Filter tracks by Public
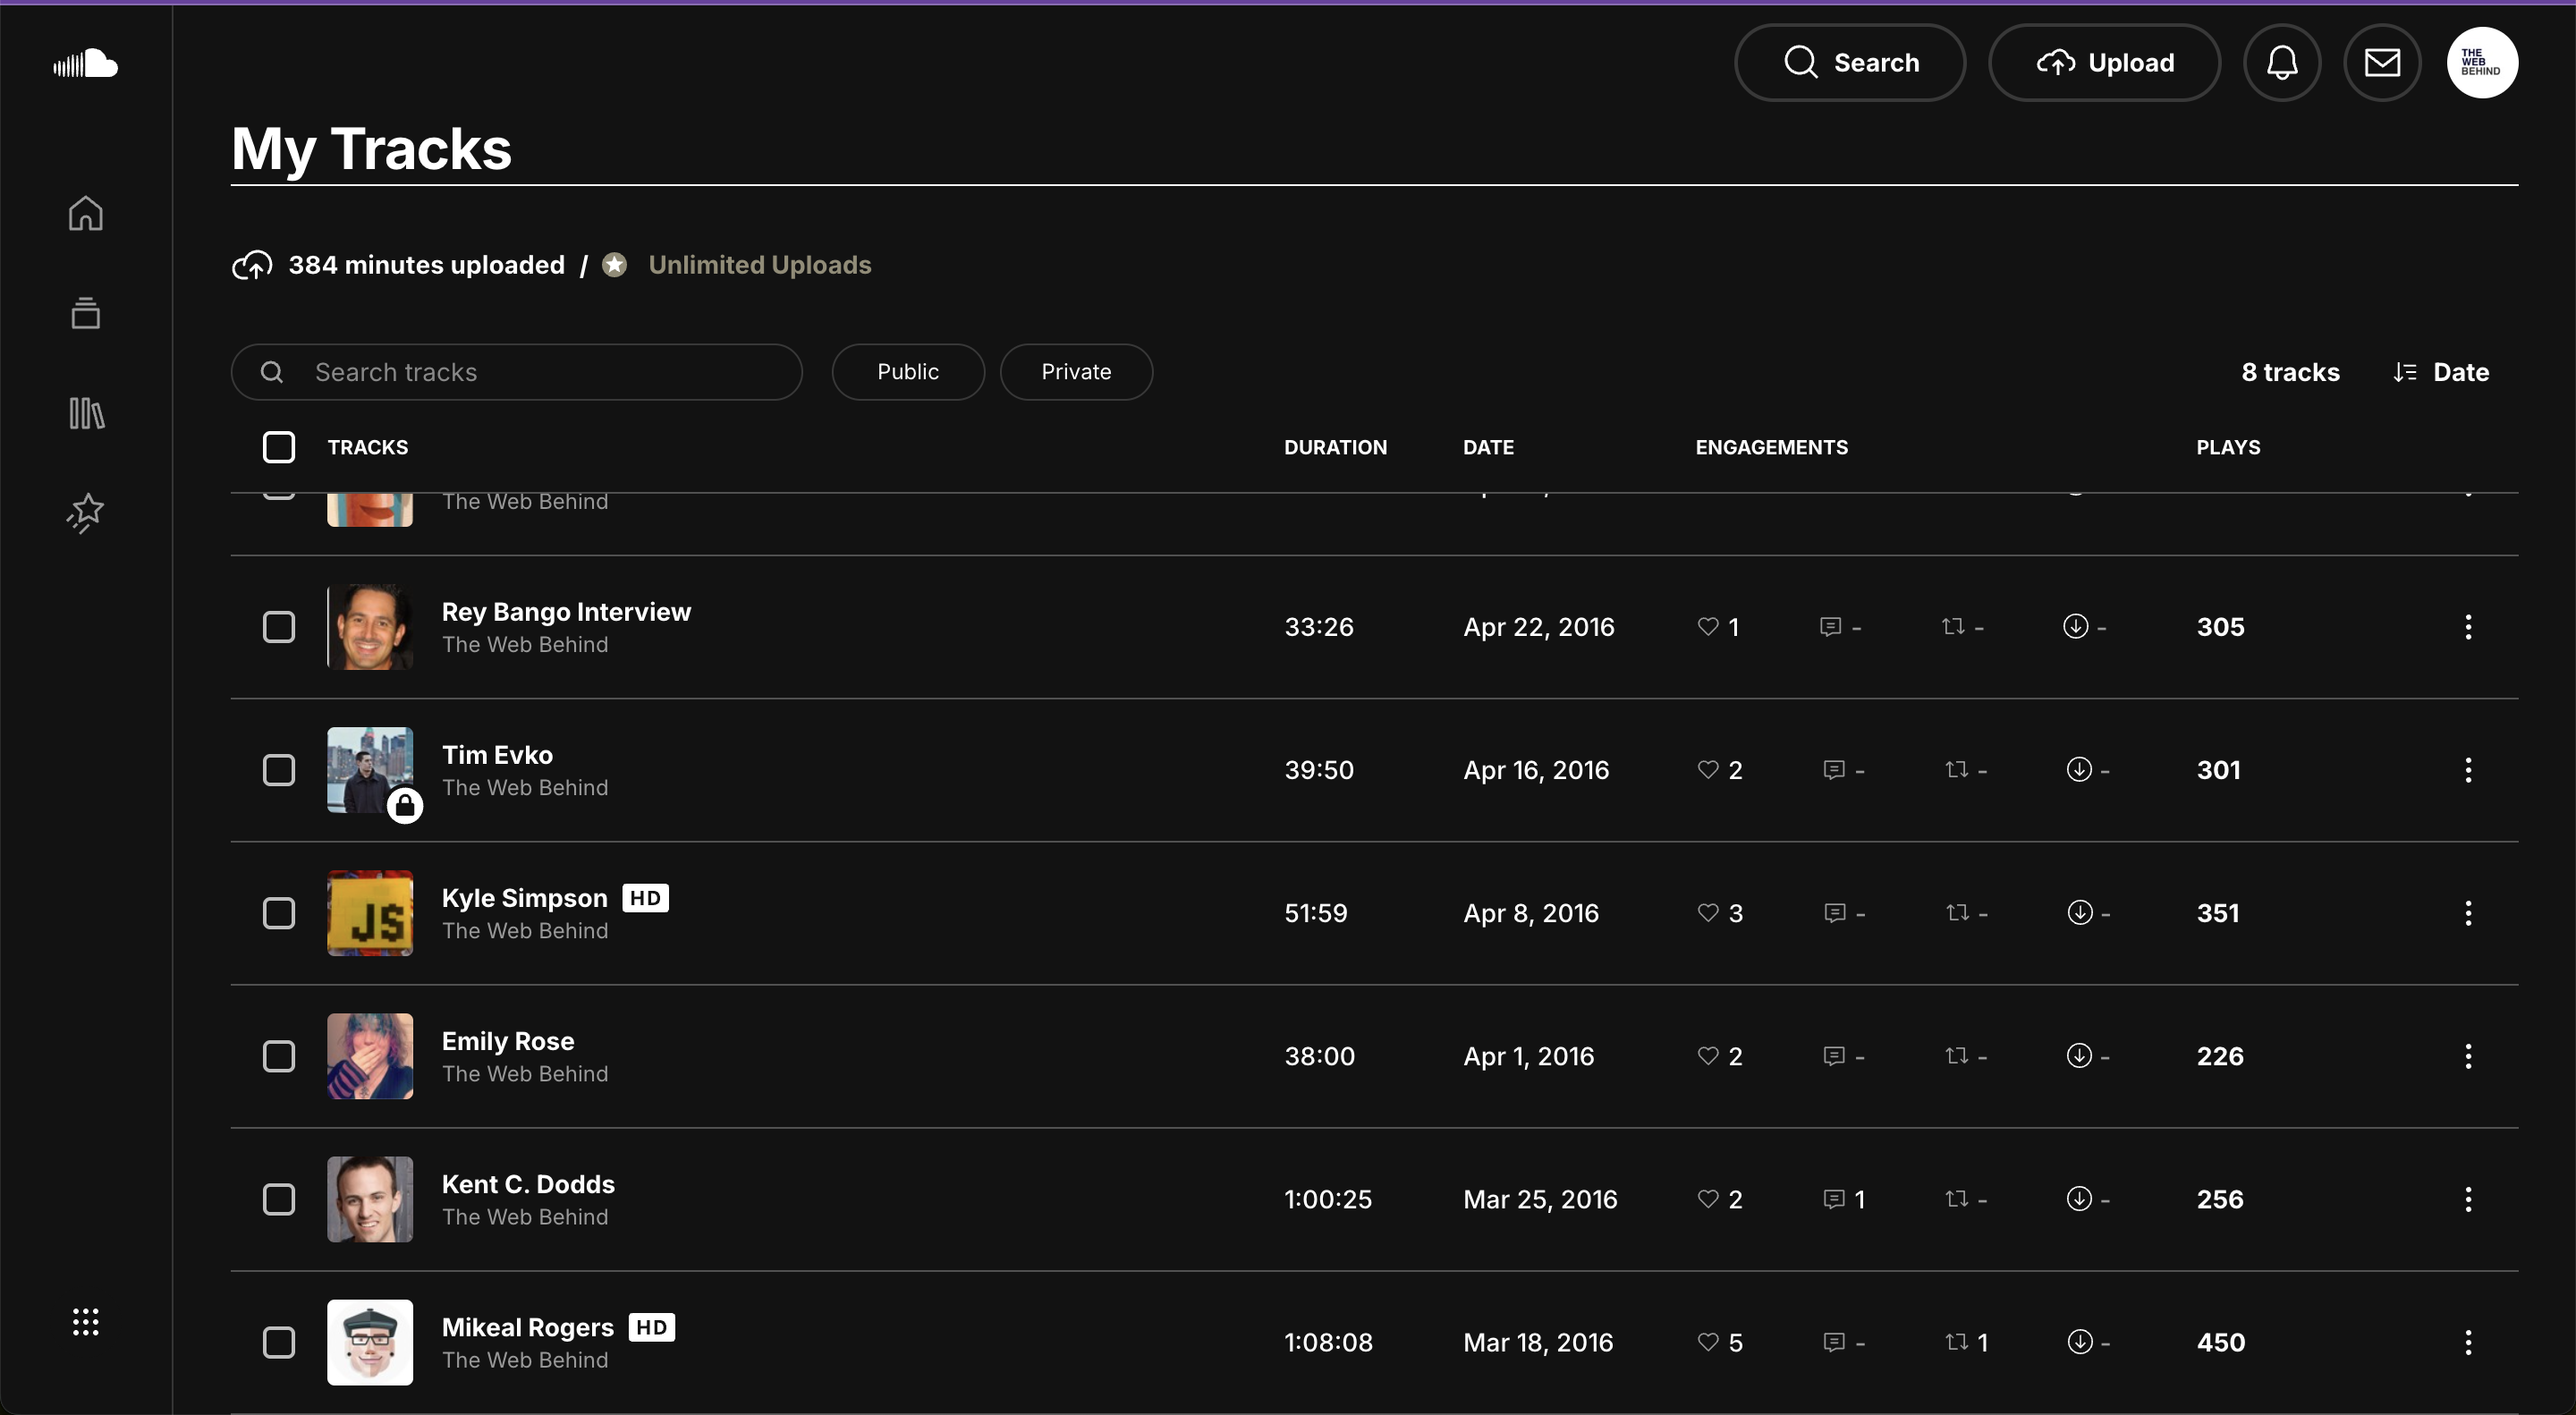 pyautogui.click(x=907, y=372)
